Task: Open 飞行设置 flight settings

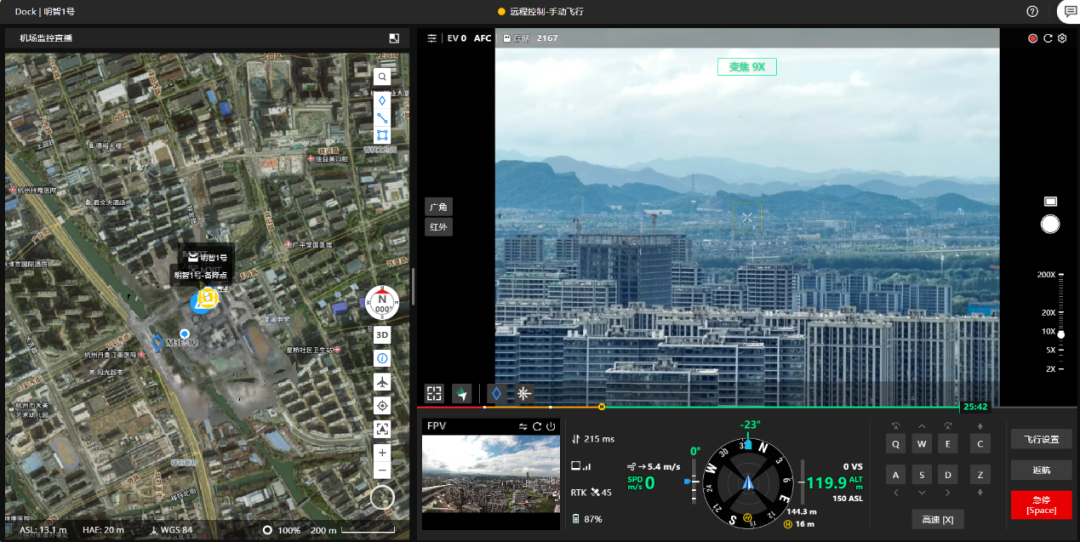Action: coord(1041,439)
